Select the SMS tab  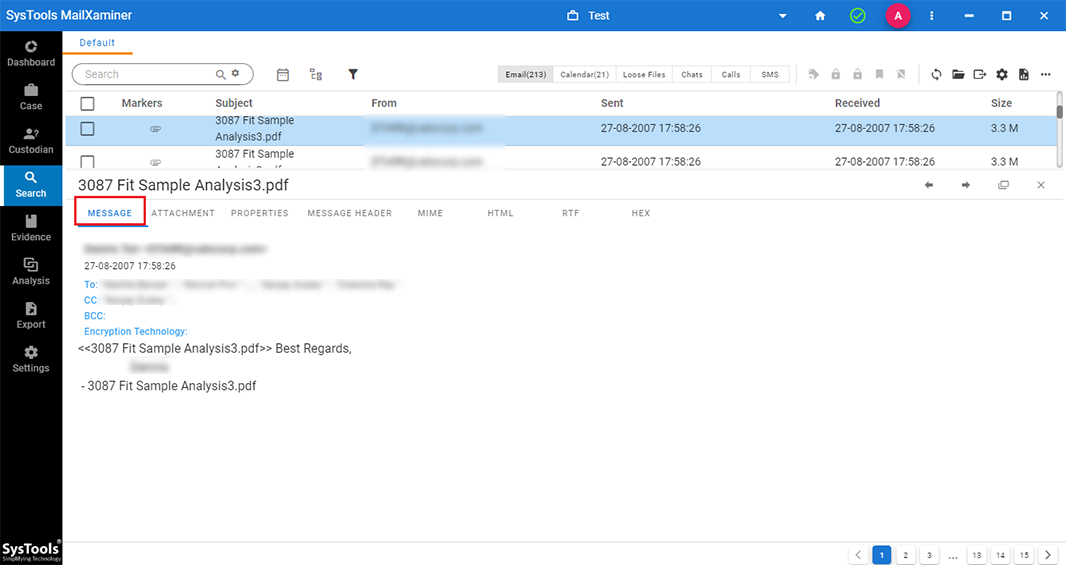[770, 75]
